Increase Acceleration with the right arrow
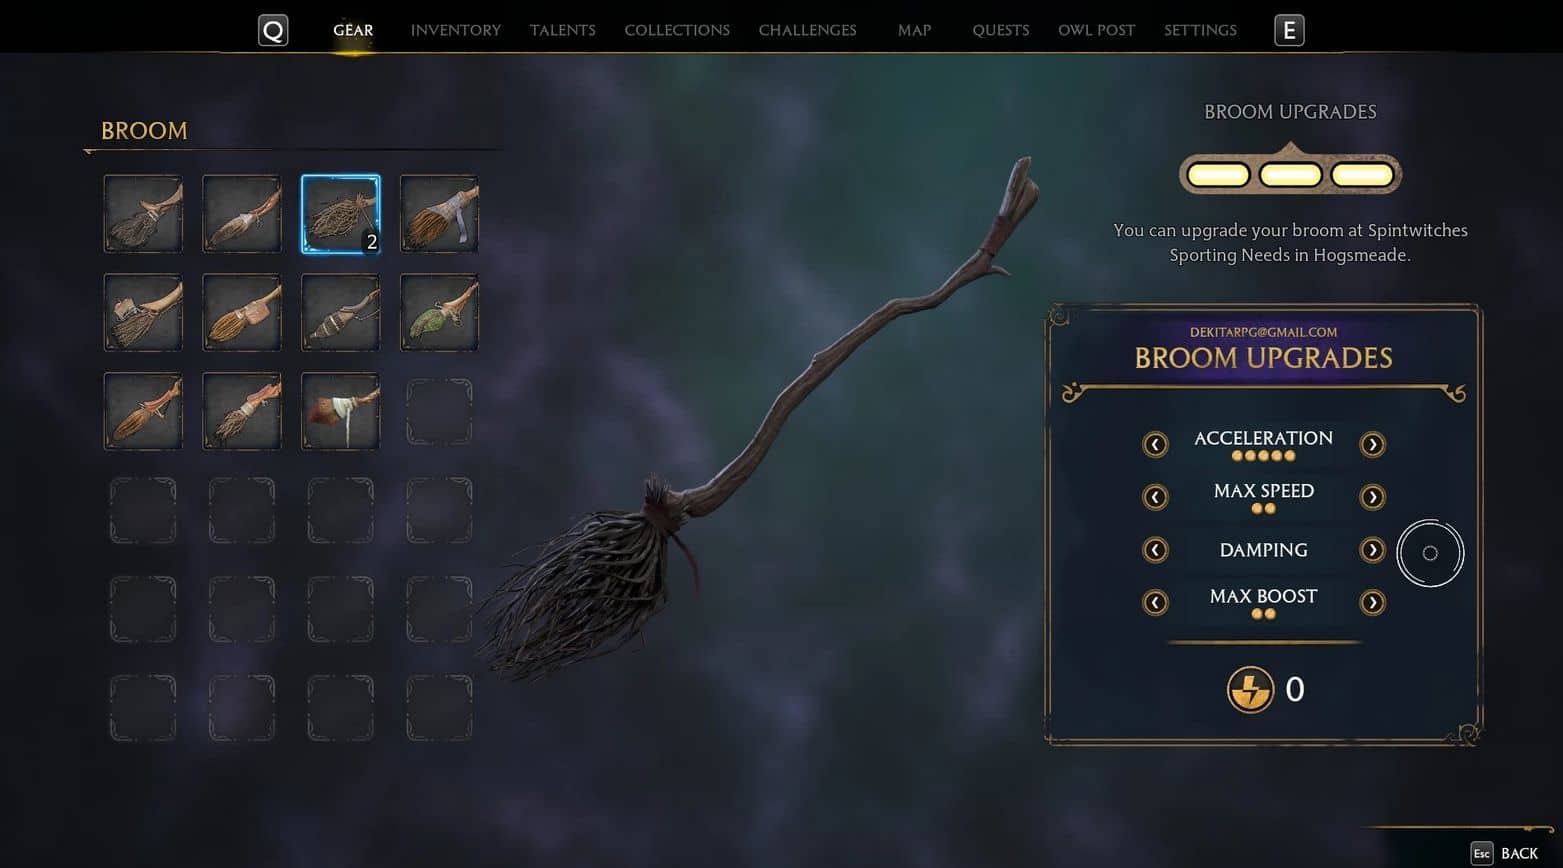 click(x=1372, y=444)
